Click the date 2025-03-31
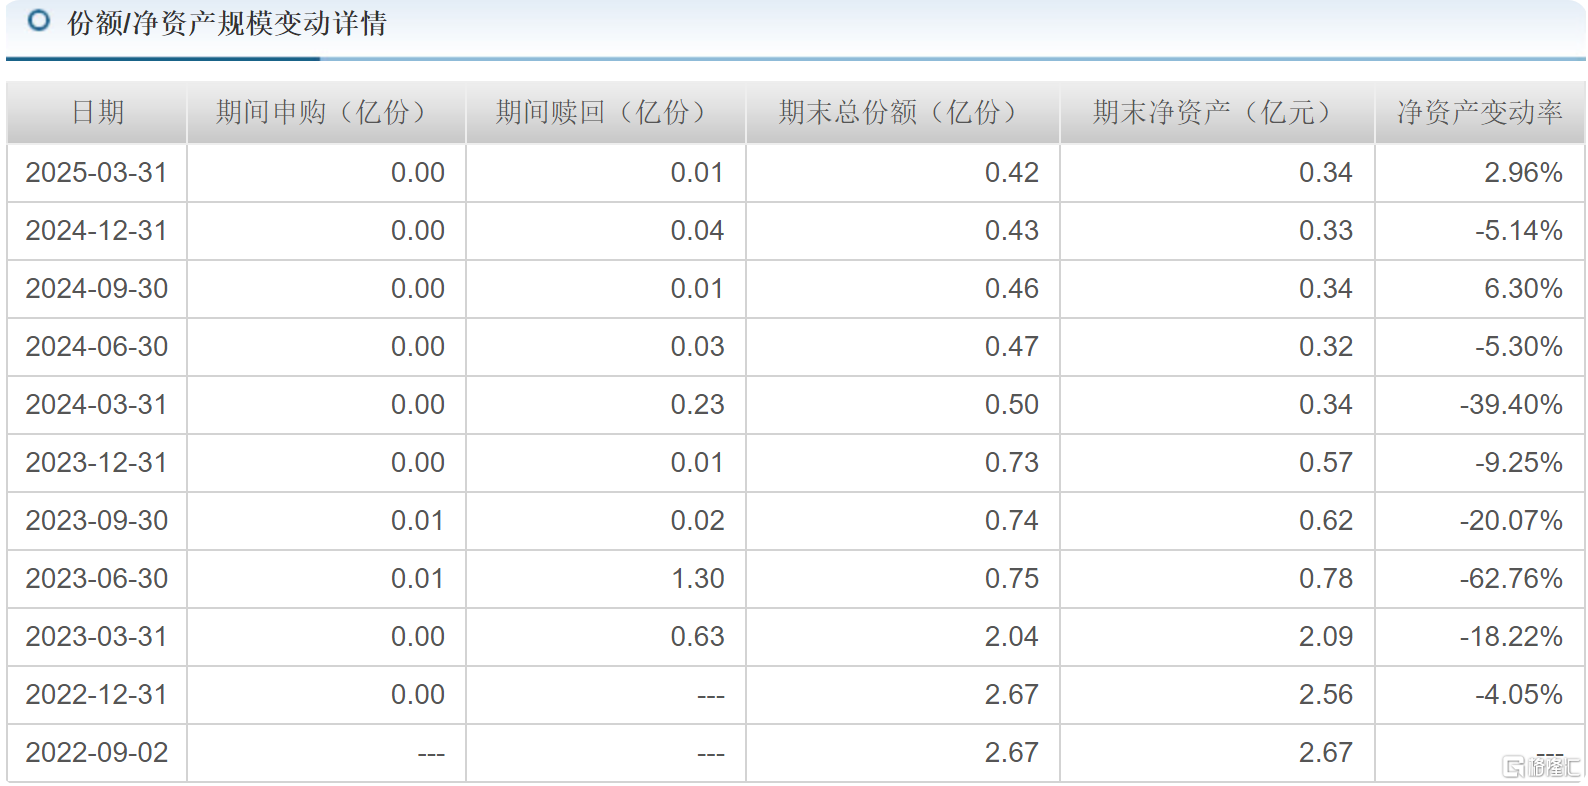 pos(97,173)
